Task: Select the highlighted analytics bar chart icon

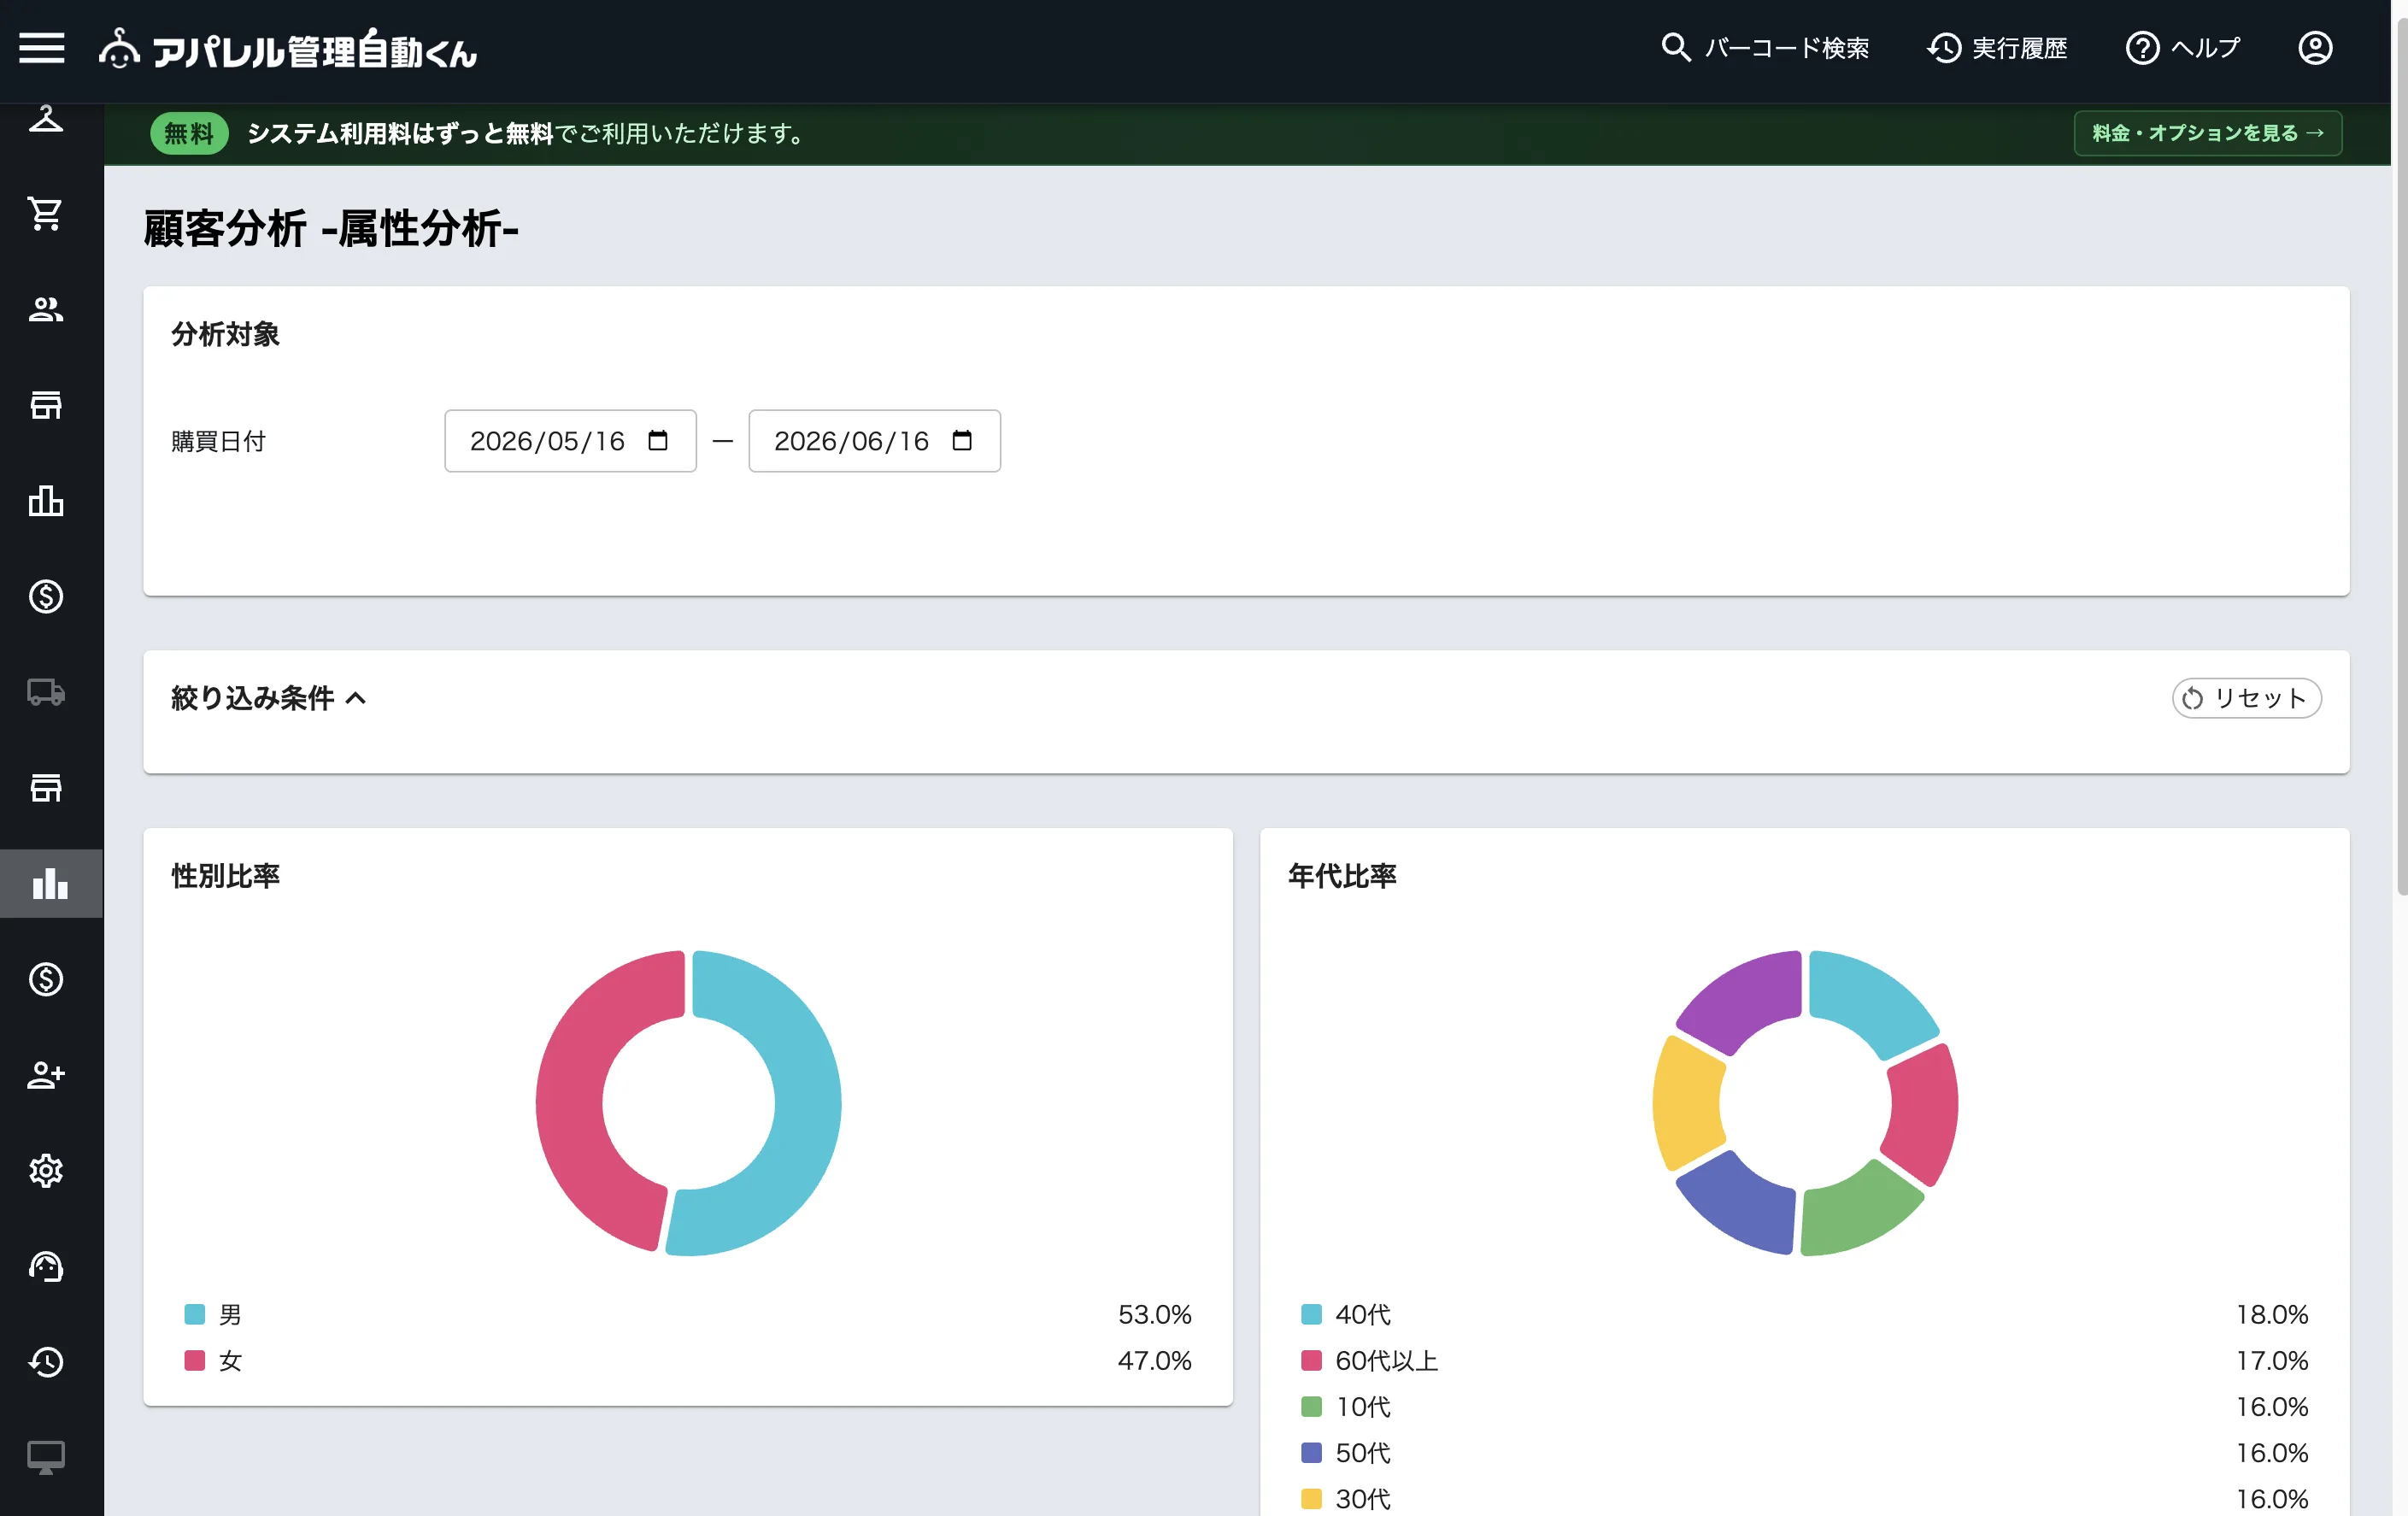Action: coord(51,883)
